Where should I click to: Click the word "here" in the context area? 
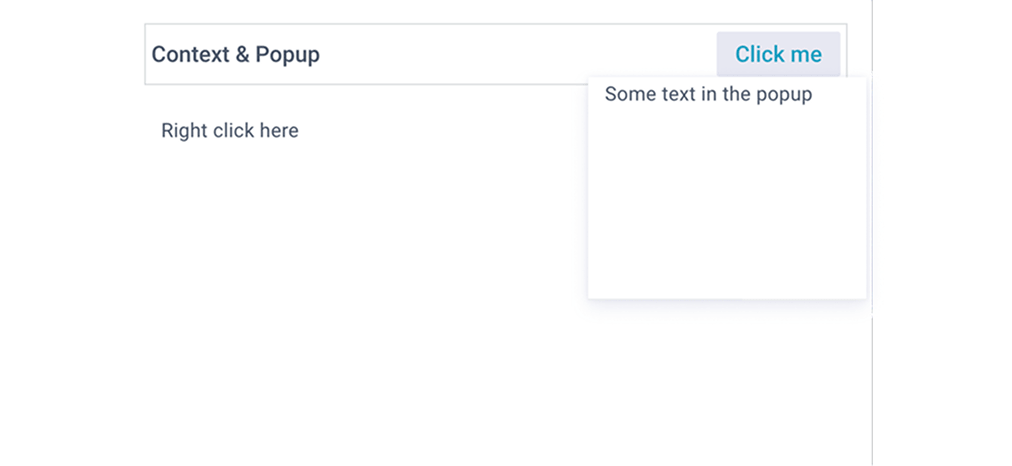[279, 130]
